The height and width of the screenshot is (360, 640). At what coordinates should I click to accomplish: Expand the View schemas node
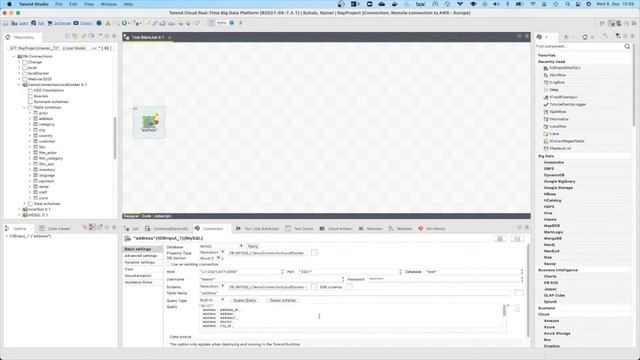coord(24,204)
